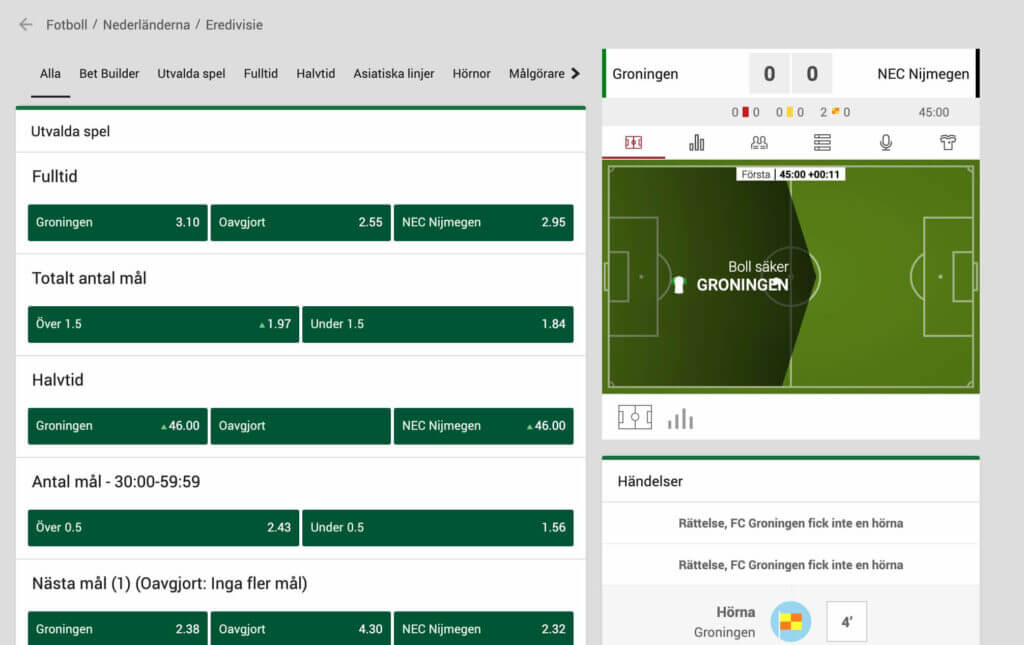The height and width of the screenshot is (645, 1024).
Task: Click the first 'Rättelse, FC Groningen' event row
Action: point(790,523)
